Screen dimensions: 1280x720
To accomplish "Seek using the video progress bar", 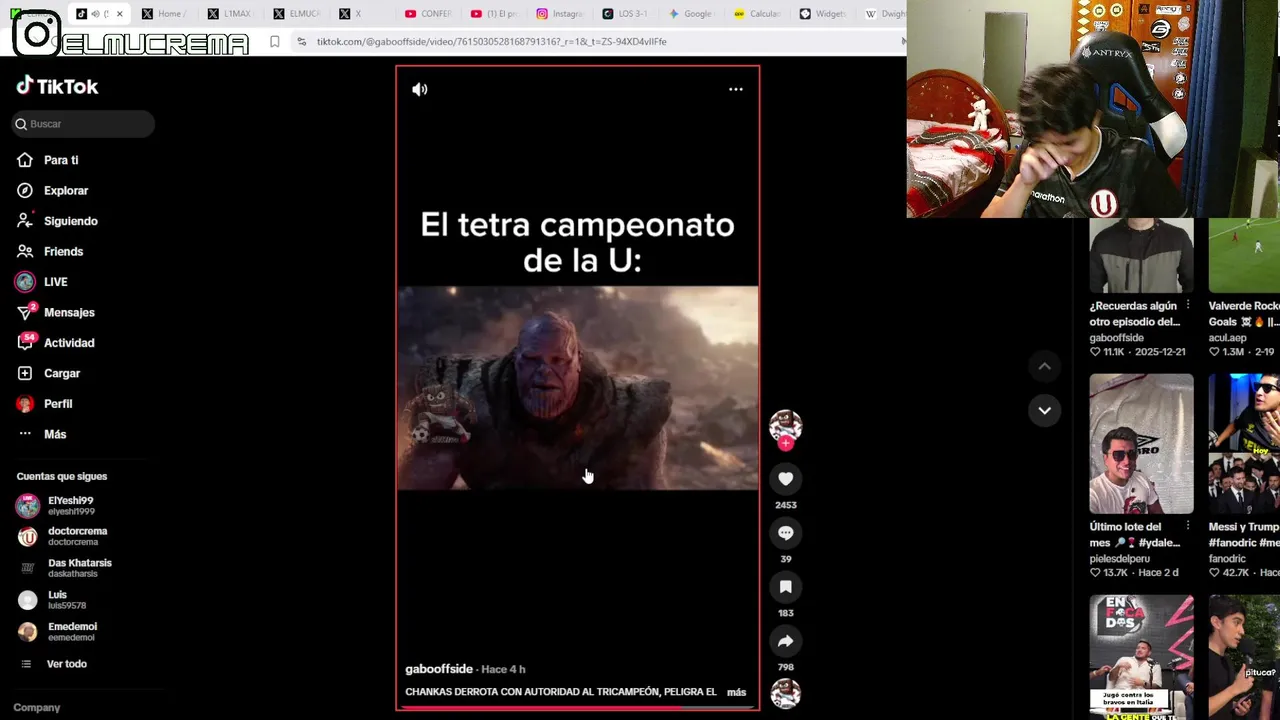I will pos(577,707).
